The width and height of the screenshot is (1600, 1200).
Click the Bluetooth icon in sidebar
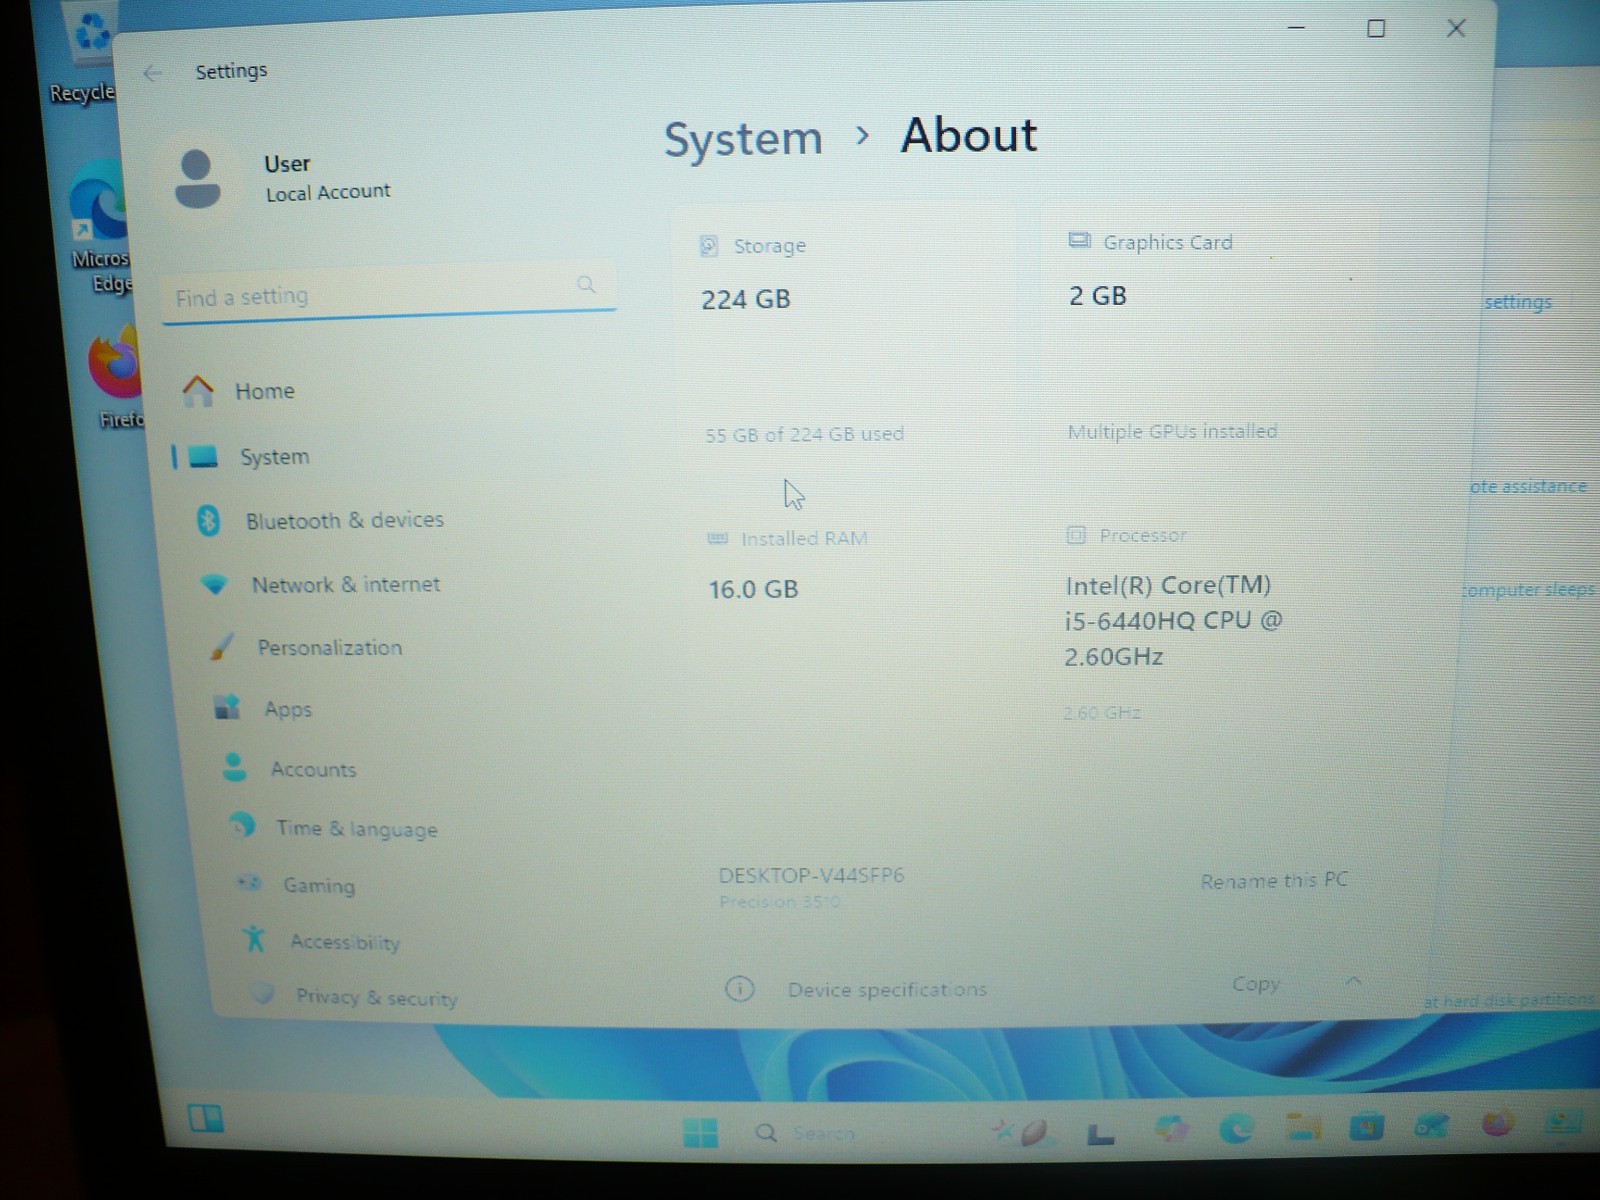pyautogui.click(x=208, y=520)
